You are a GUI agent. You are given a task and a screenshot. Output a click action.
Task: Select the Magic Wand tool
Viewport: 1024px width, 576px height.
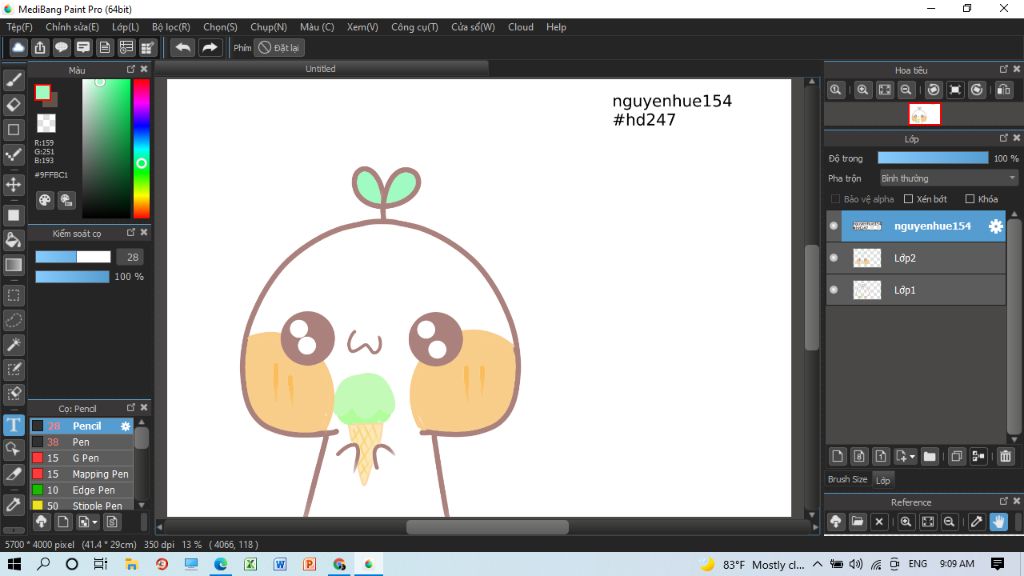tap(14, 345)
